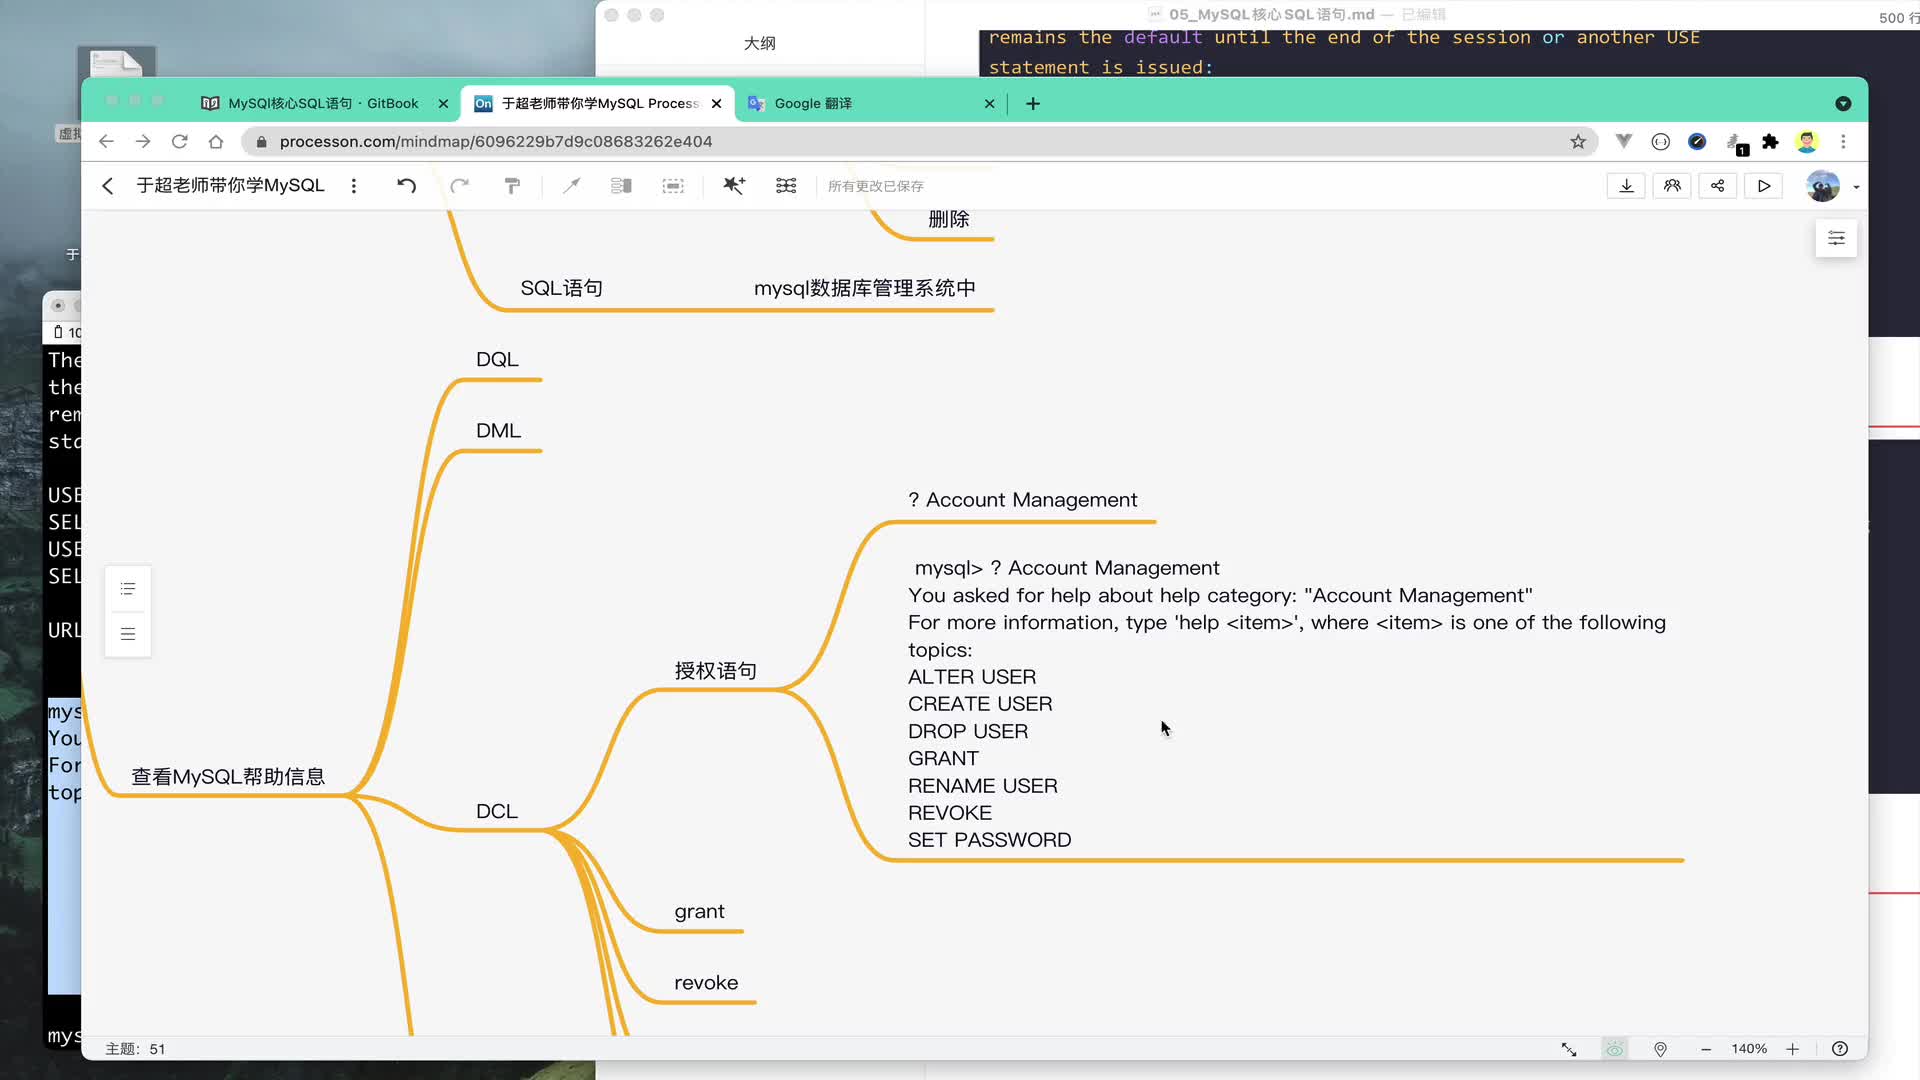
Task: Click the 所有更改已保存 save status button
Action: pyautogui.click(x=878, y=186)
